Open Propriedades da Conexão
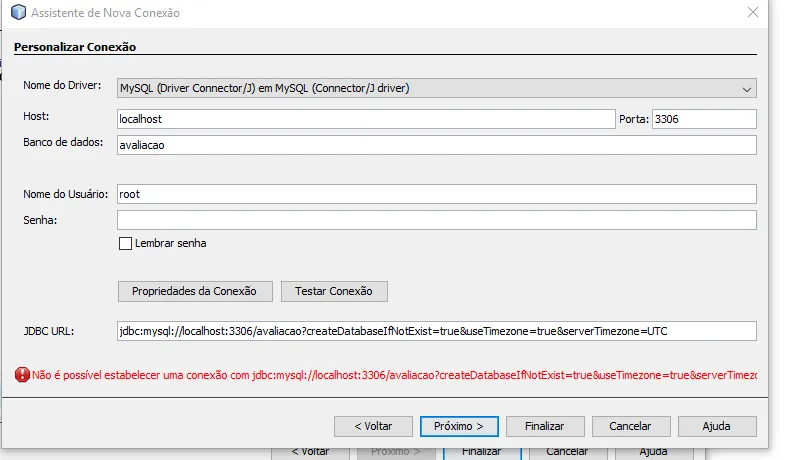This screenshot has height=460, width=797. [x=195, y=291]
